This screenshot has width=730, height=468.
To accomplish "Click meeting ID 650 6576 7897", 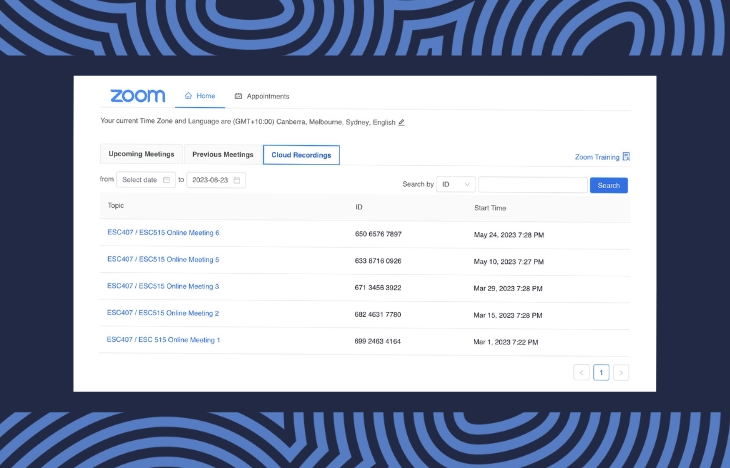I will pos(378,234).
